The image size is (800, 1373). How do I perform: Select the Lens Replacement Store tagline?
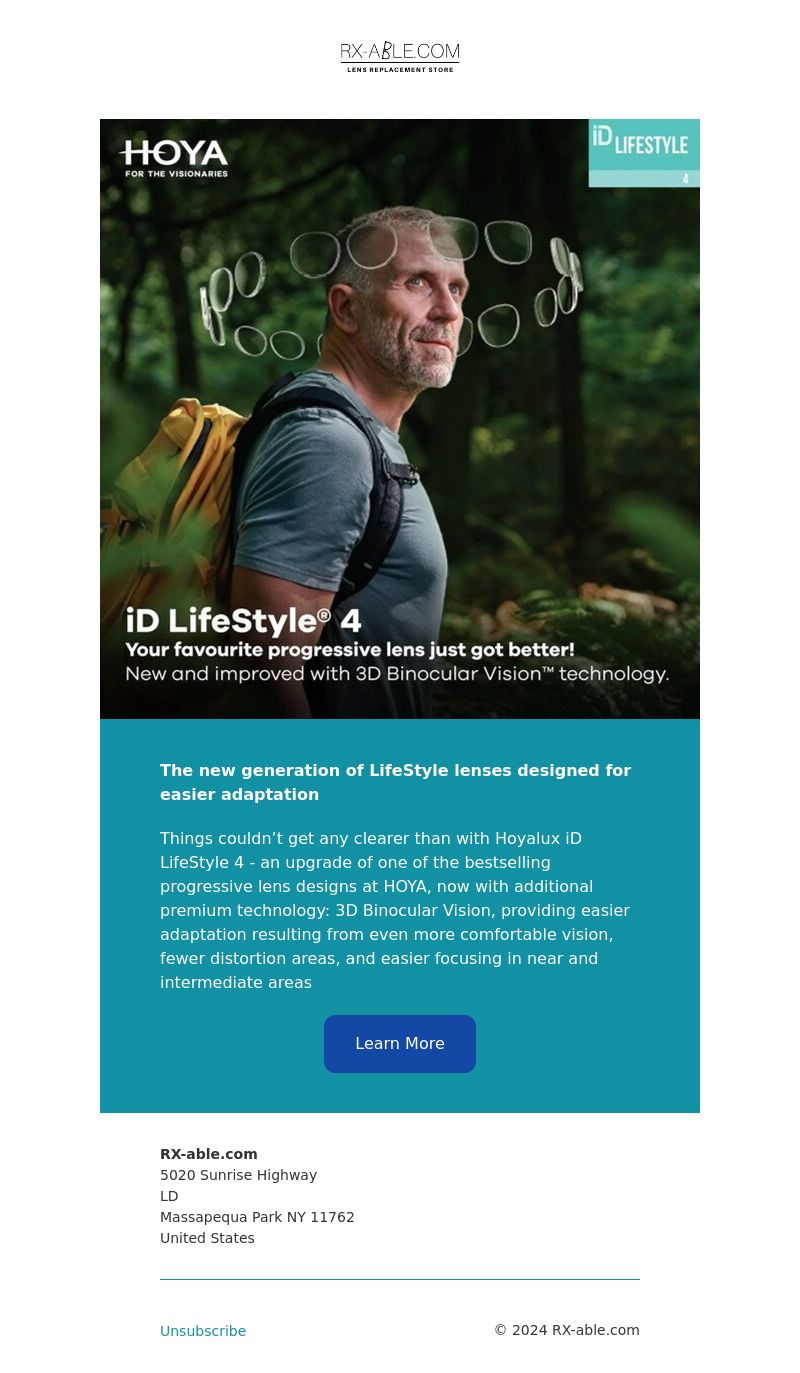pos(400,70)
